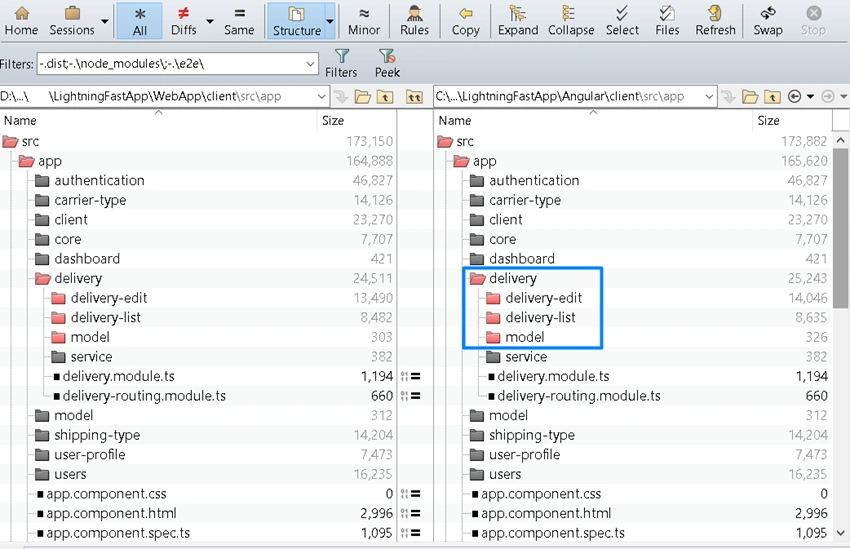Select right pane user-profile folder
This screenshot has width=850, height=549.
point(524,455)
